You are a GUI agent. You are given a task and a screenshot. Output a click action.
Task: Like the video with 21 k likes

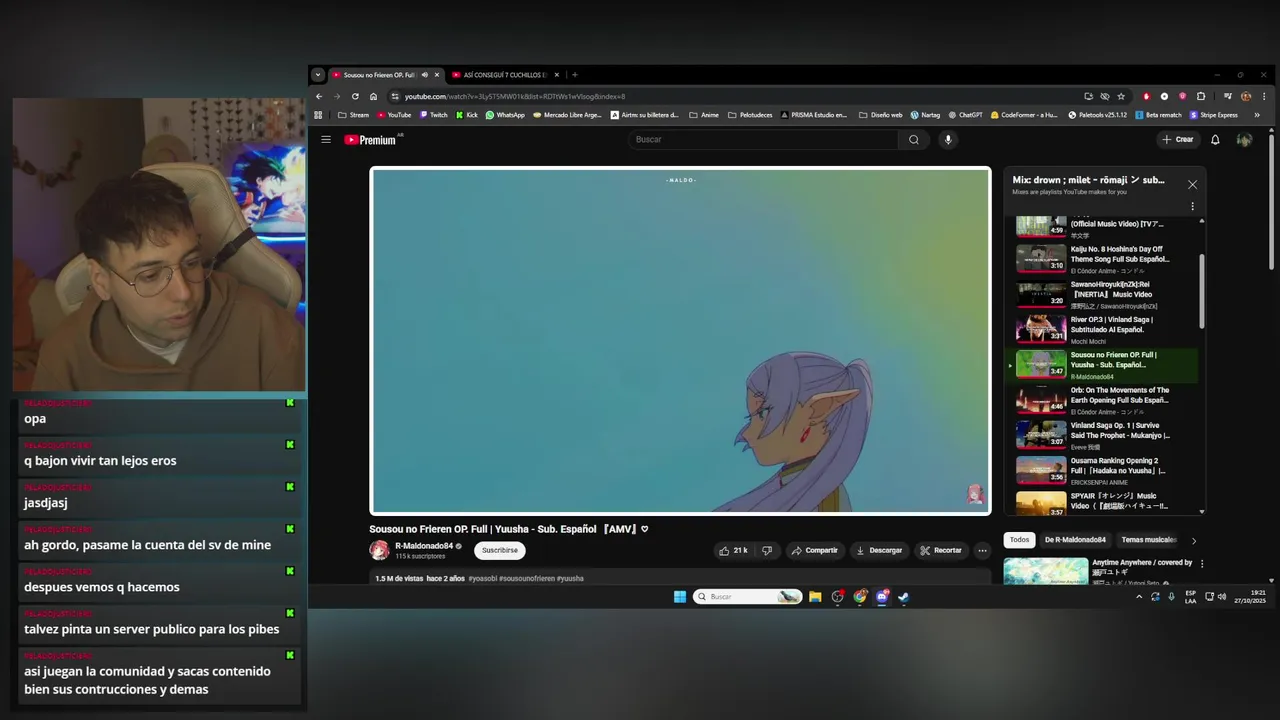click(733, 550)
